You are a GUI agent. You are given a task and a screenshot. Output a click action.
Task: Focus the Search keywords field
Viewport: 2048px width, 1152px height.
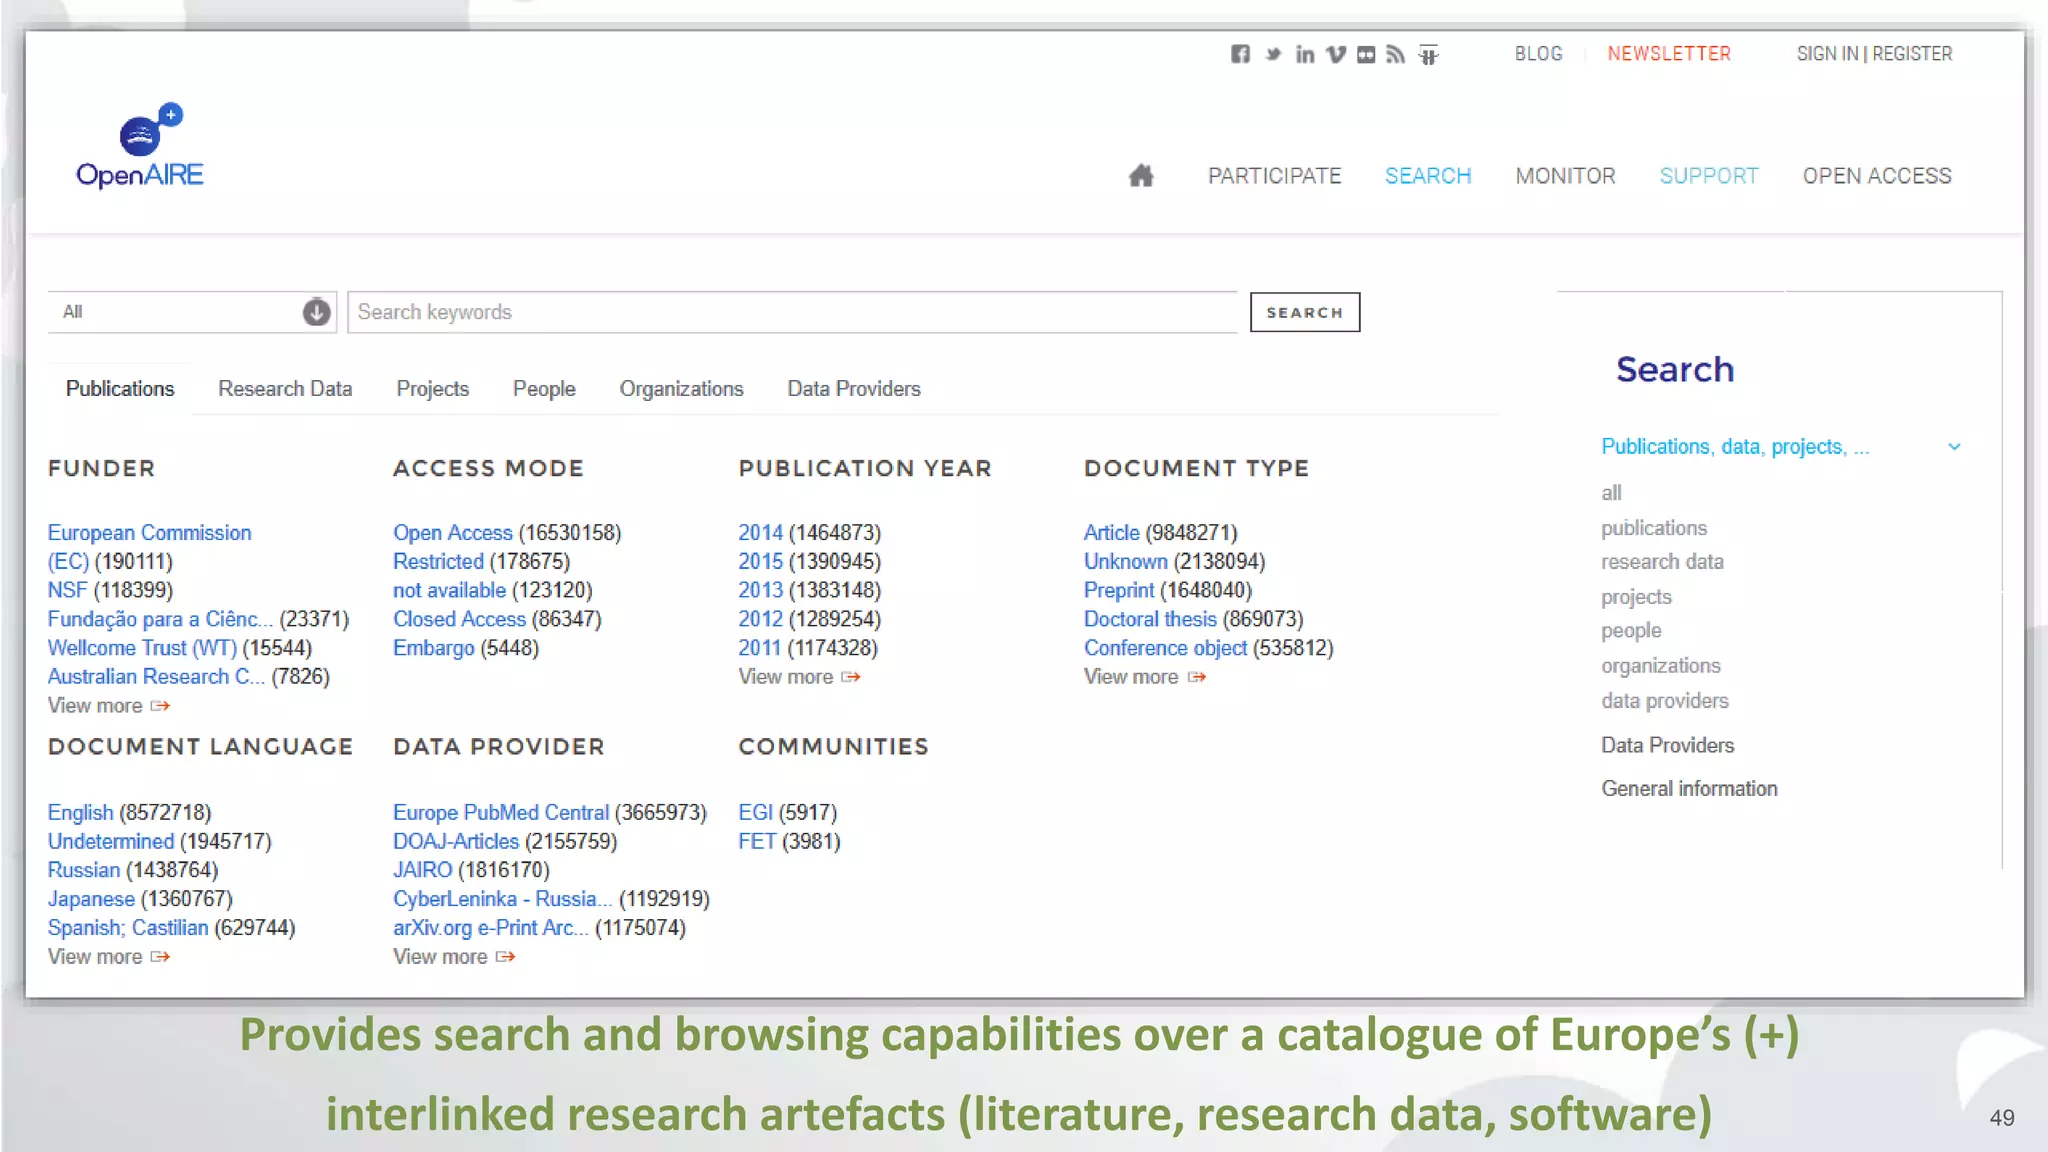point(792,312)
